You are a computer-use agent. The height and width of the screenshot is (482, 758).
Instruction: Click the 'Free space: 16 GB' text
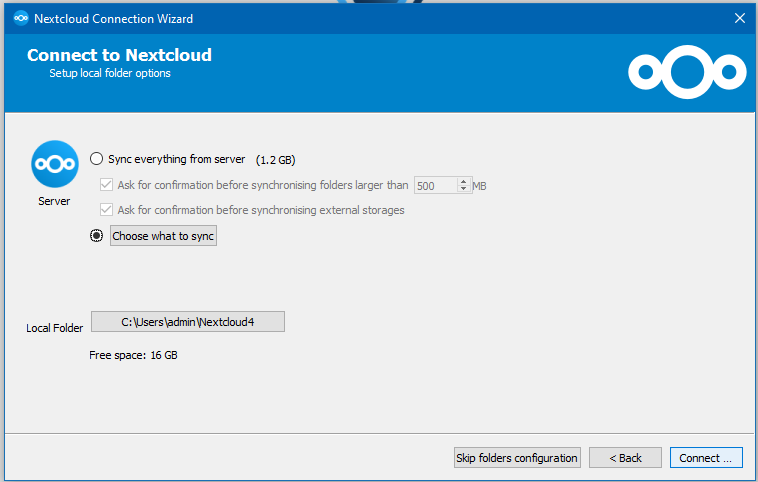(134, 355)
